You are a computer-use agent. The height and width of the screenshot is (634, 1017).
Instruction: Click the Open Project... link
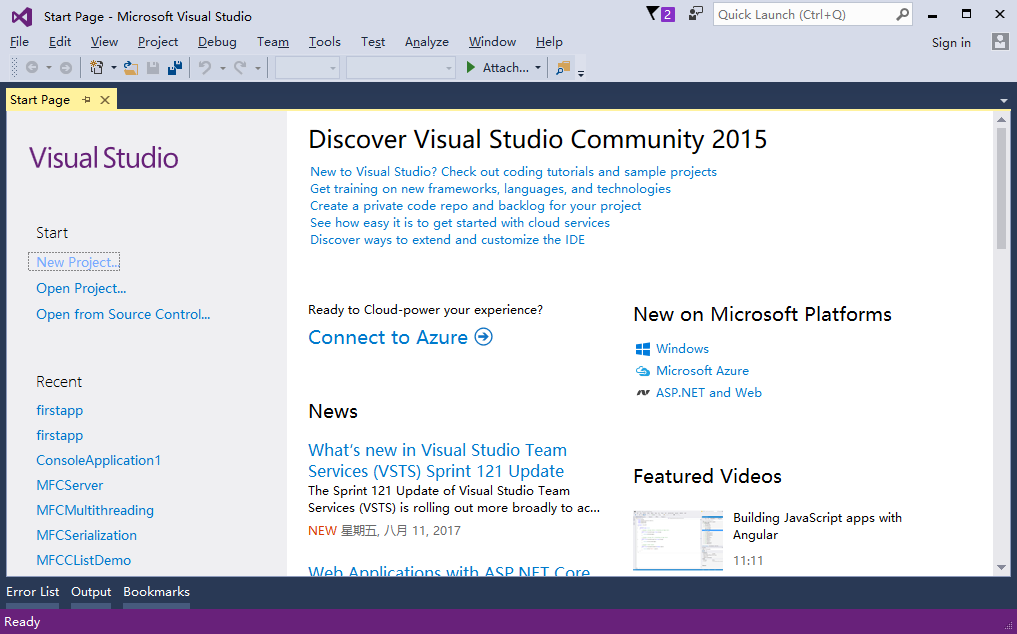click(x=81, y=288)
